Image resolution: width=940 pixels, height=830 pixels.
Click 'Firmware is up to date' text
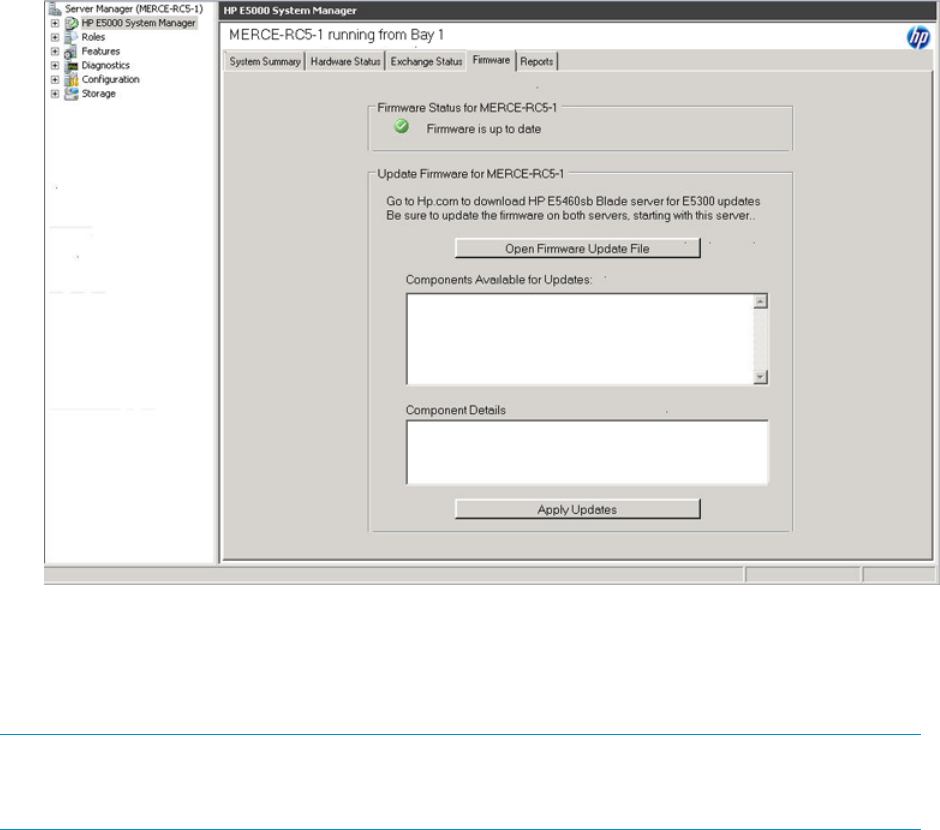(484, 129)
